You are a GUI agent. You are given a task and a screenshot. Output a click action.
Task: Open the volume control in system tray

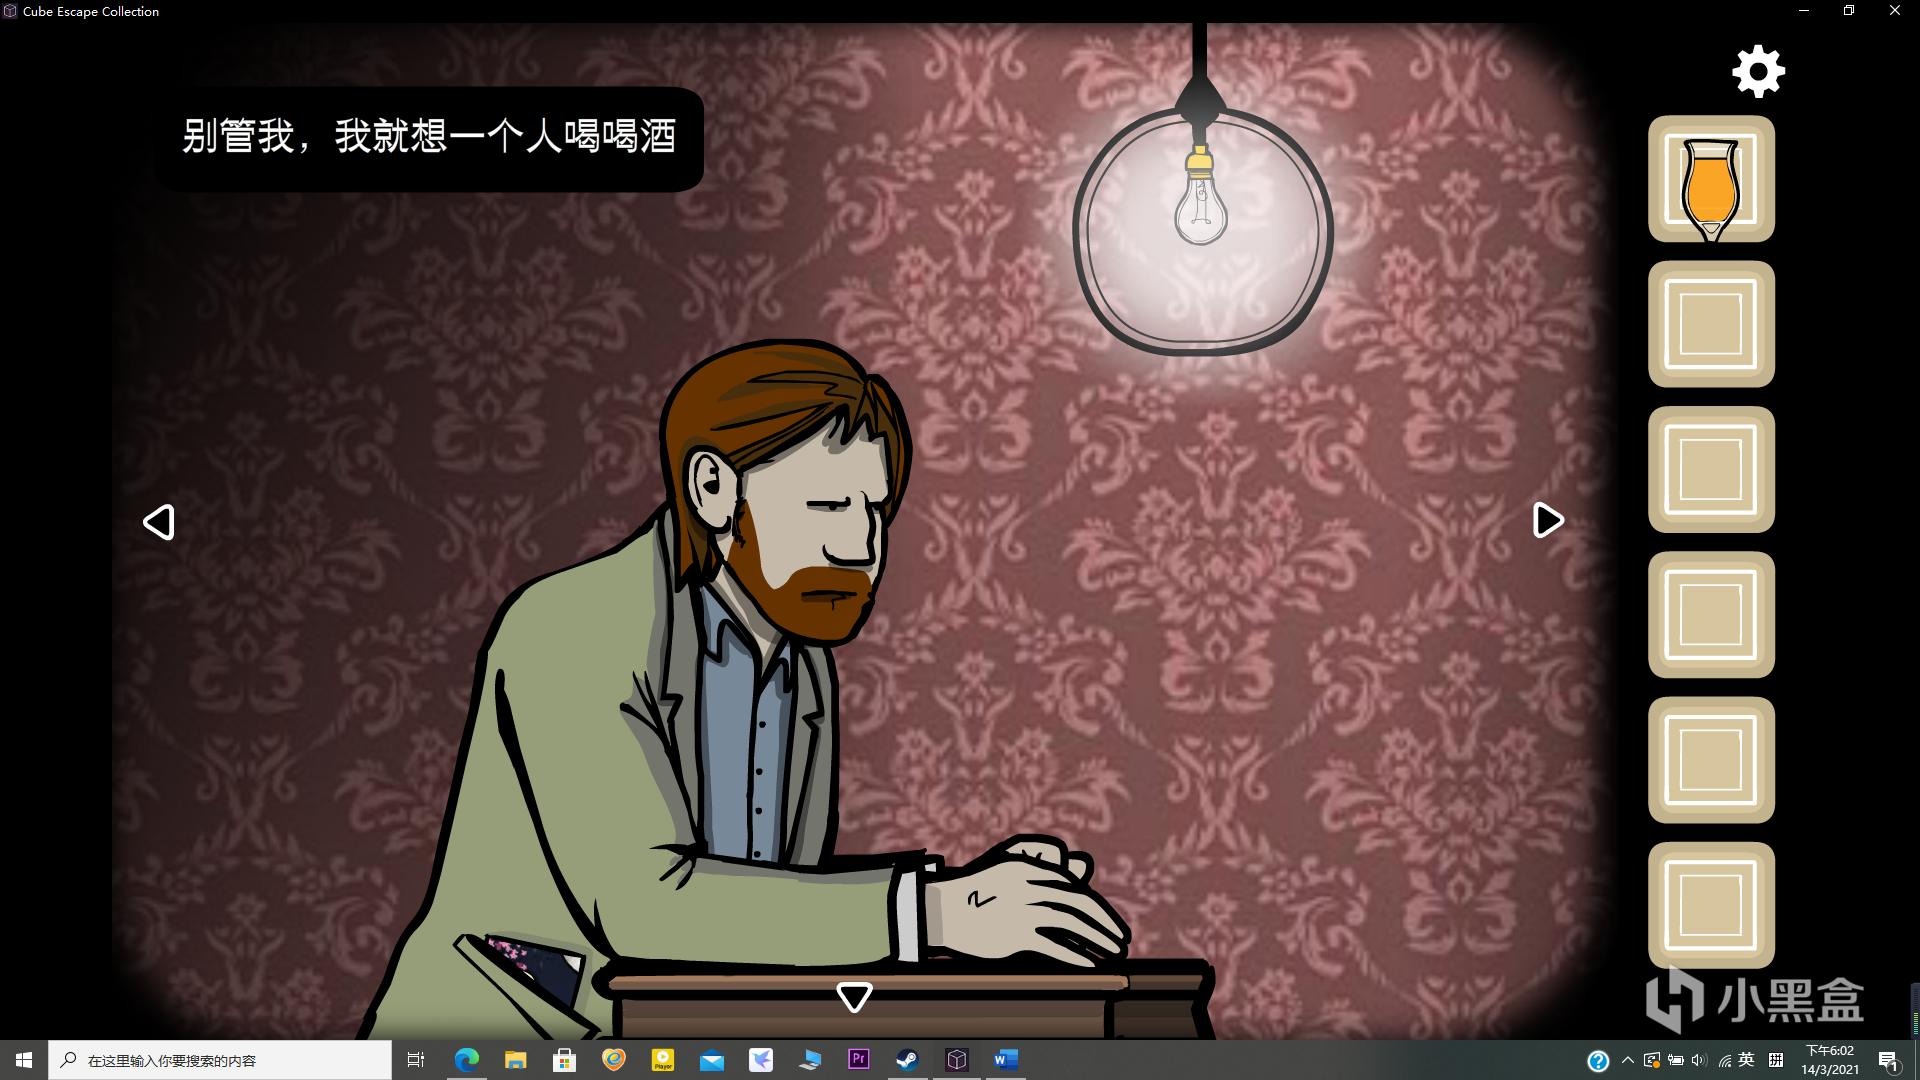[1699, 1060]
